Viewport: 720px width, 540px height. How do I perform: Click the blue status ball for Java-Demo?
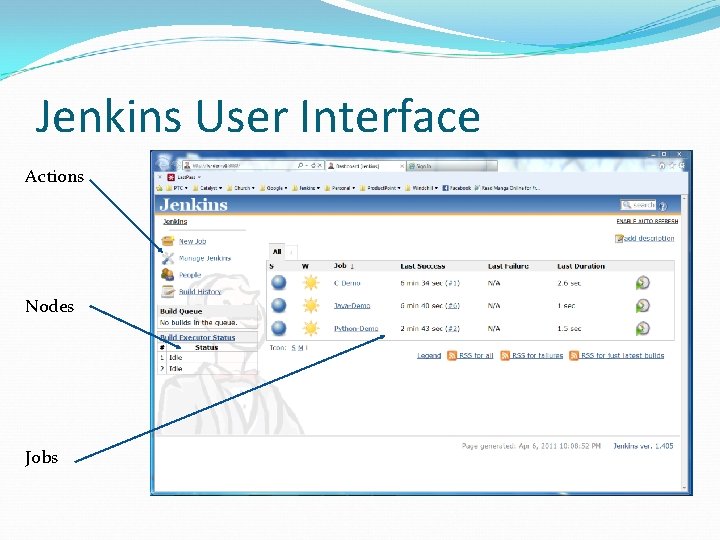[x=279, y=305]
